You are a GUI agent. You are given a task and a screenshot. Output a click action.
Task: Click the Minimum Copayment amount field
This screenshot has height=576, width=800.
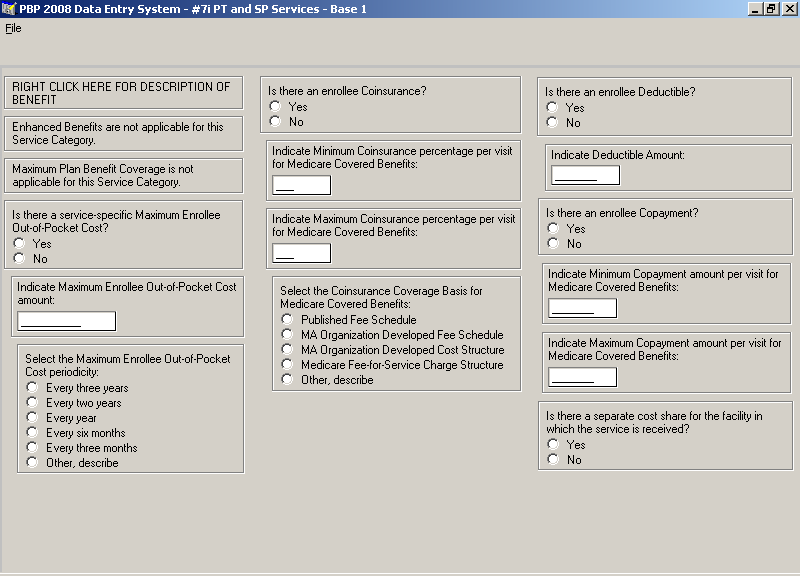[x=583, y=308]
